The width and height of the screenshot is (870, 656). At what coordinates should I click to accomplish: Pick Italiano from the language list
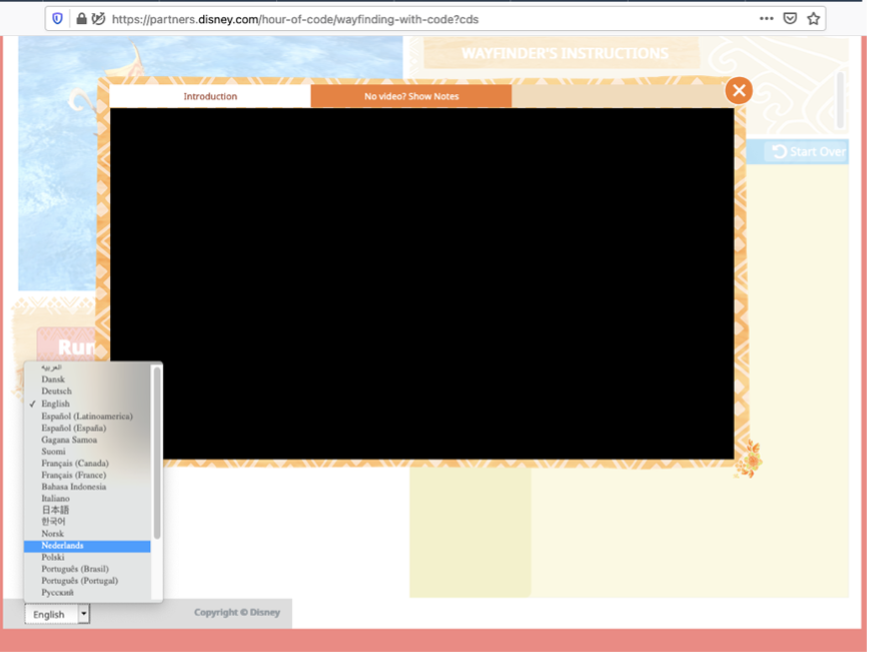(87, 498)
